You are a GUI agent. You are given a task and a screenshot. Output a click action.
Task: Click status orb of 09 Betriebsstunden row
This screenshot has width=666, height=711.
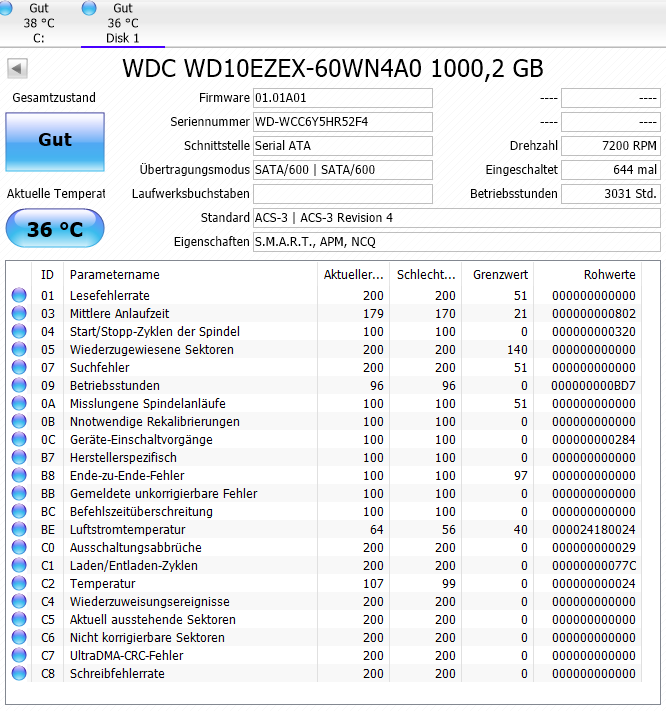tap(19, 385)
